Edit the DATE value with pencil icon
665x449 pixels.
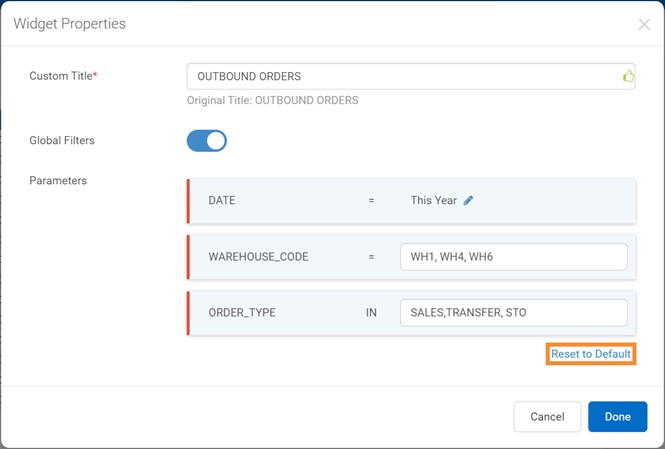click(468, 200)
